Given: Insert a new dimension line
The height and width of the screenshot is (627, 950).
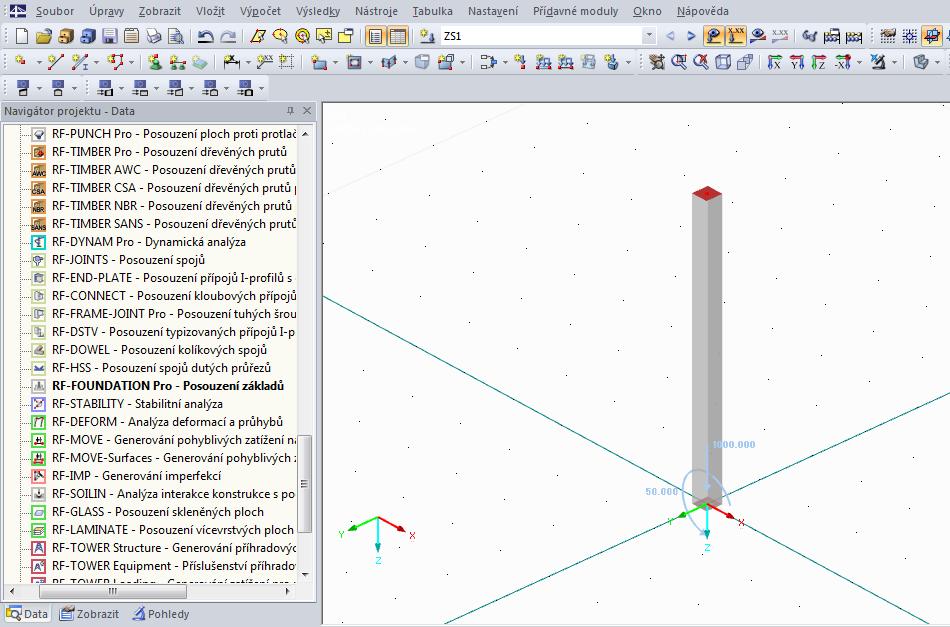Looking at the screenshot, I should tap(231, 62).
